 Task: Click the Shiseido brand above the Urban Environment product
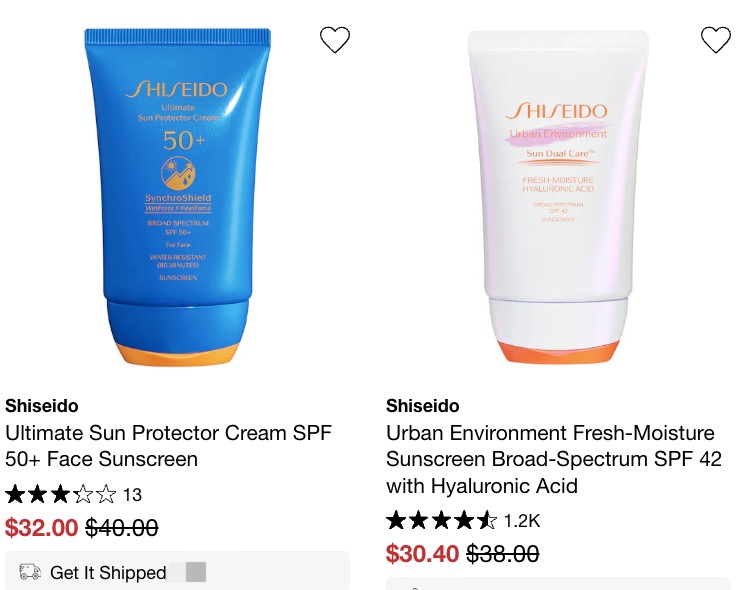423,406
